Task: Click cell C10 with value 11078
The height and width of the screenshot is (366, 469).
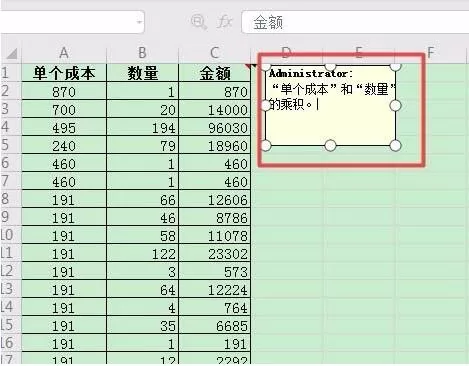Action: (215, 235)
